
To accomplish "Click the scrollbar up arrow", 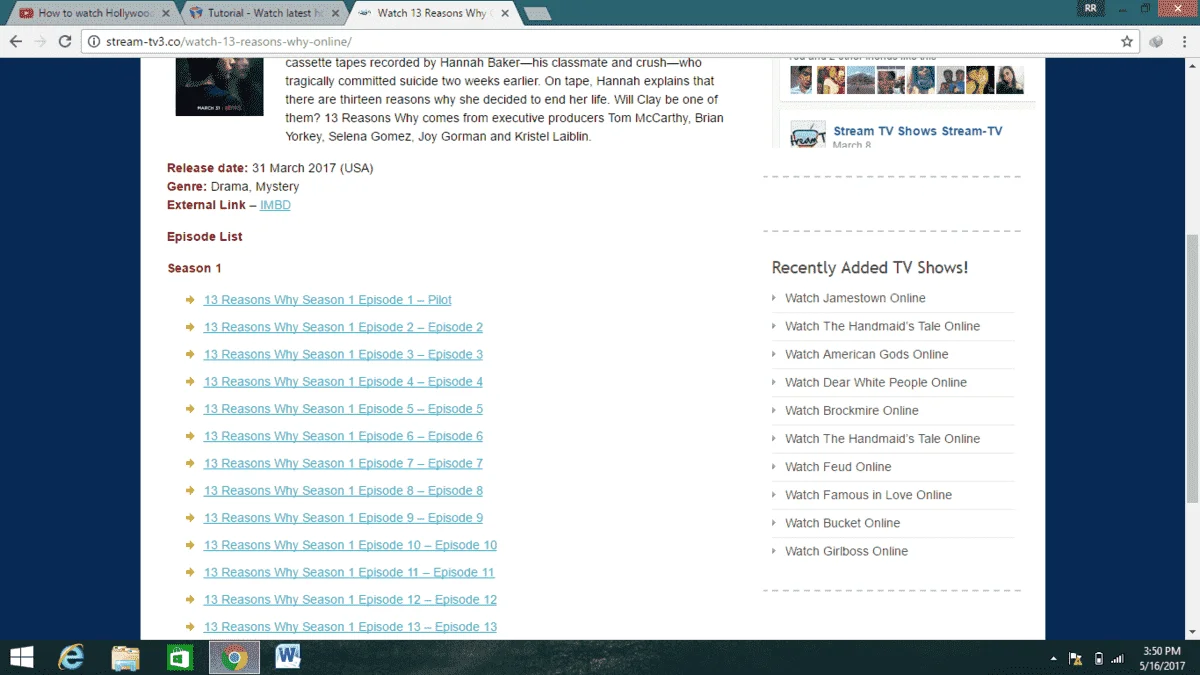I will pos(1192,66).
